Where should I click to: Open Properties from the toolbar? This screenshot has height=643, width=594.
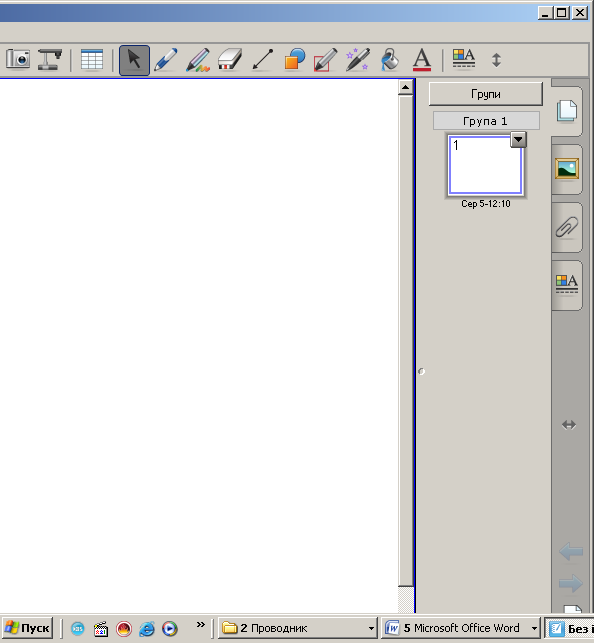464,59
